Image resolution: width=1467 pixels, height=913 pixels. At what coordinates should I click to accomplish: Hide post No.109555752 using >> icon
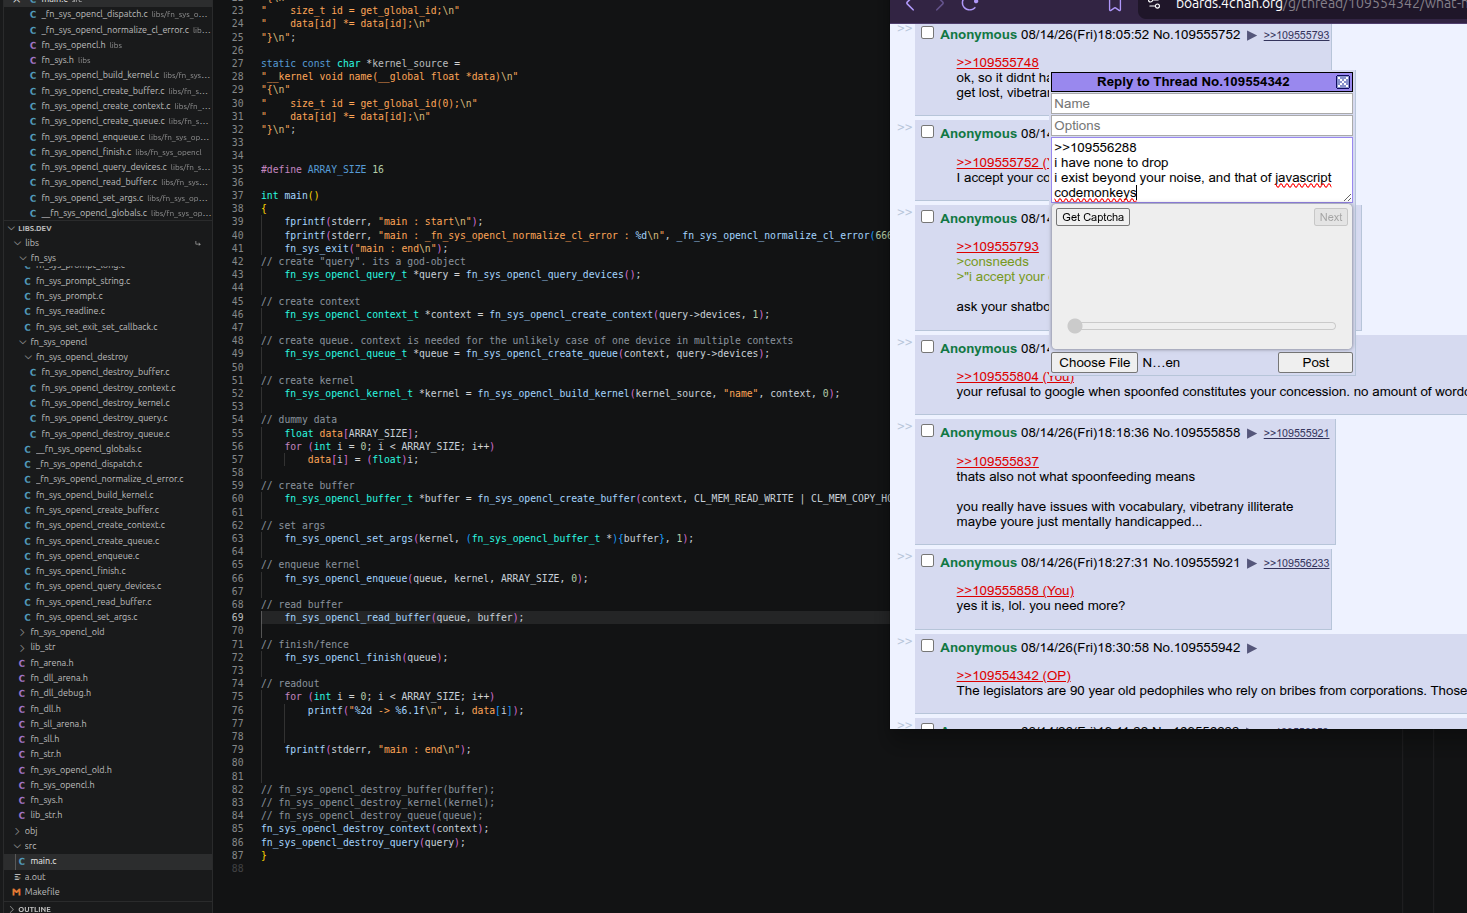[904, 29]
